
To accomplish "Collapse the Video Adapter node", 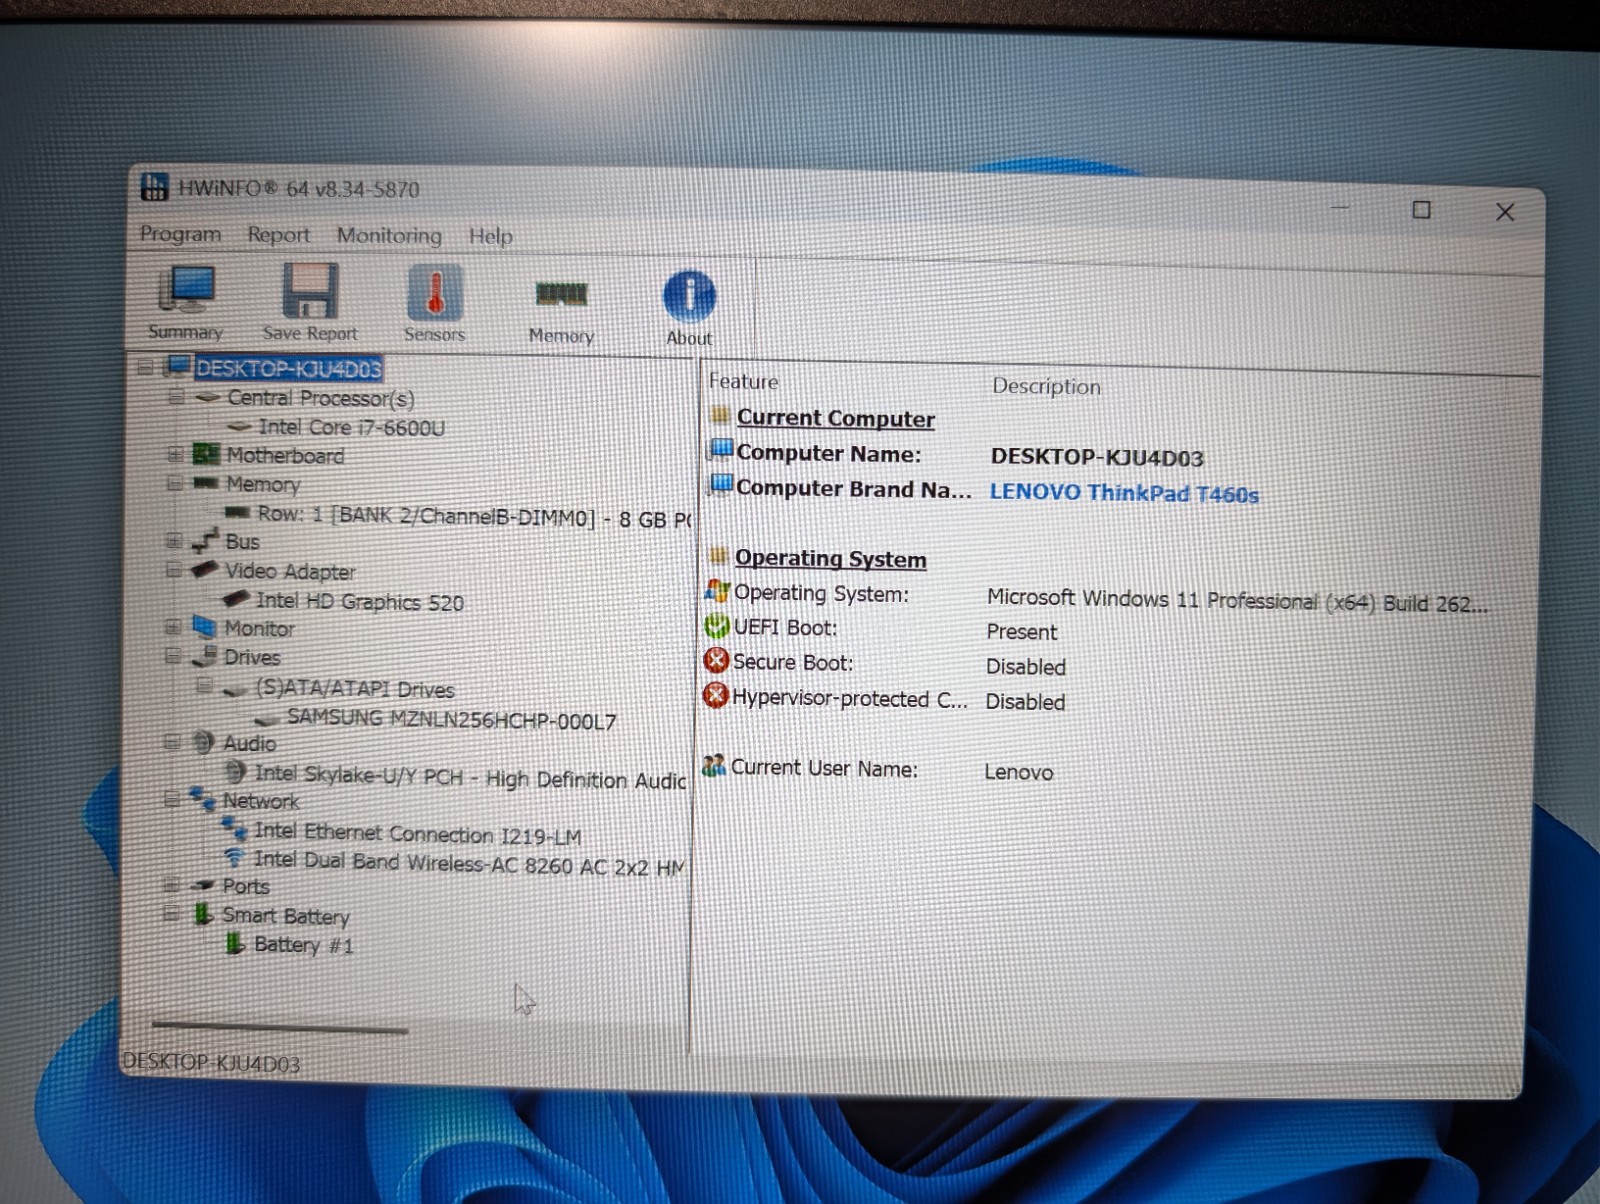I will [174, 570].
